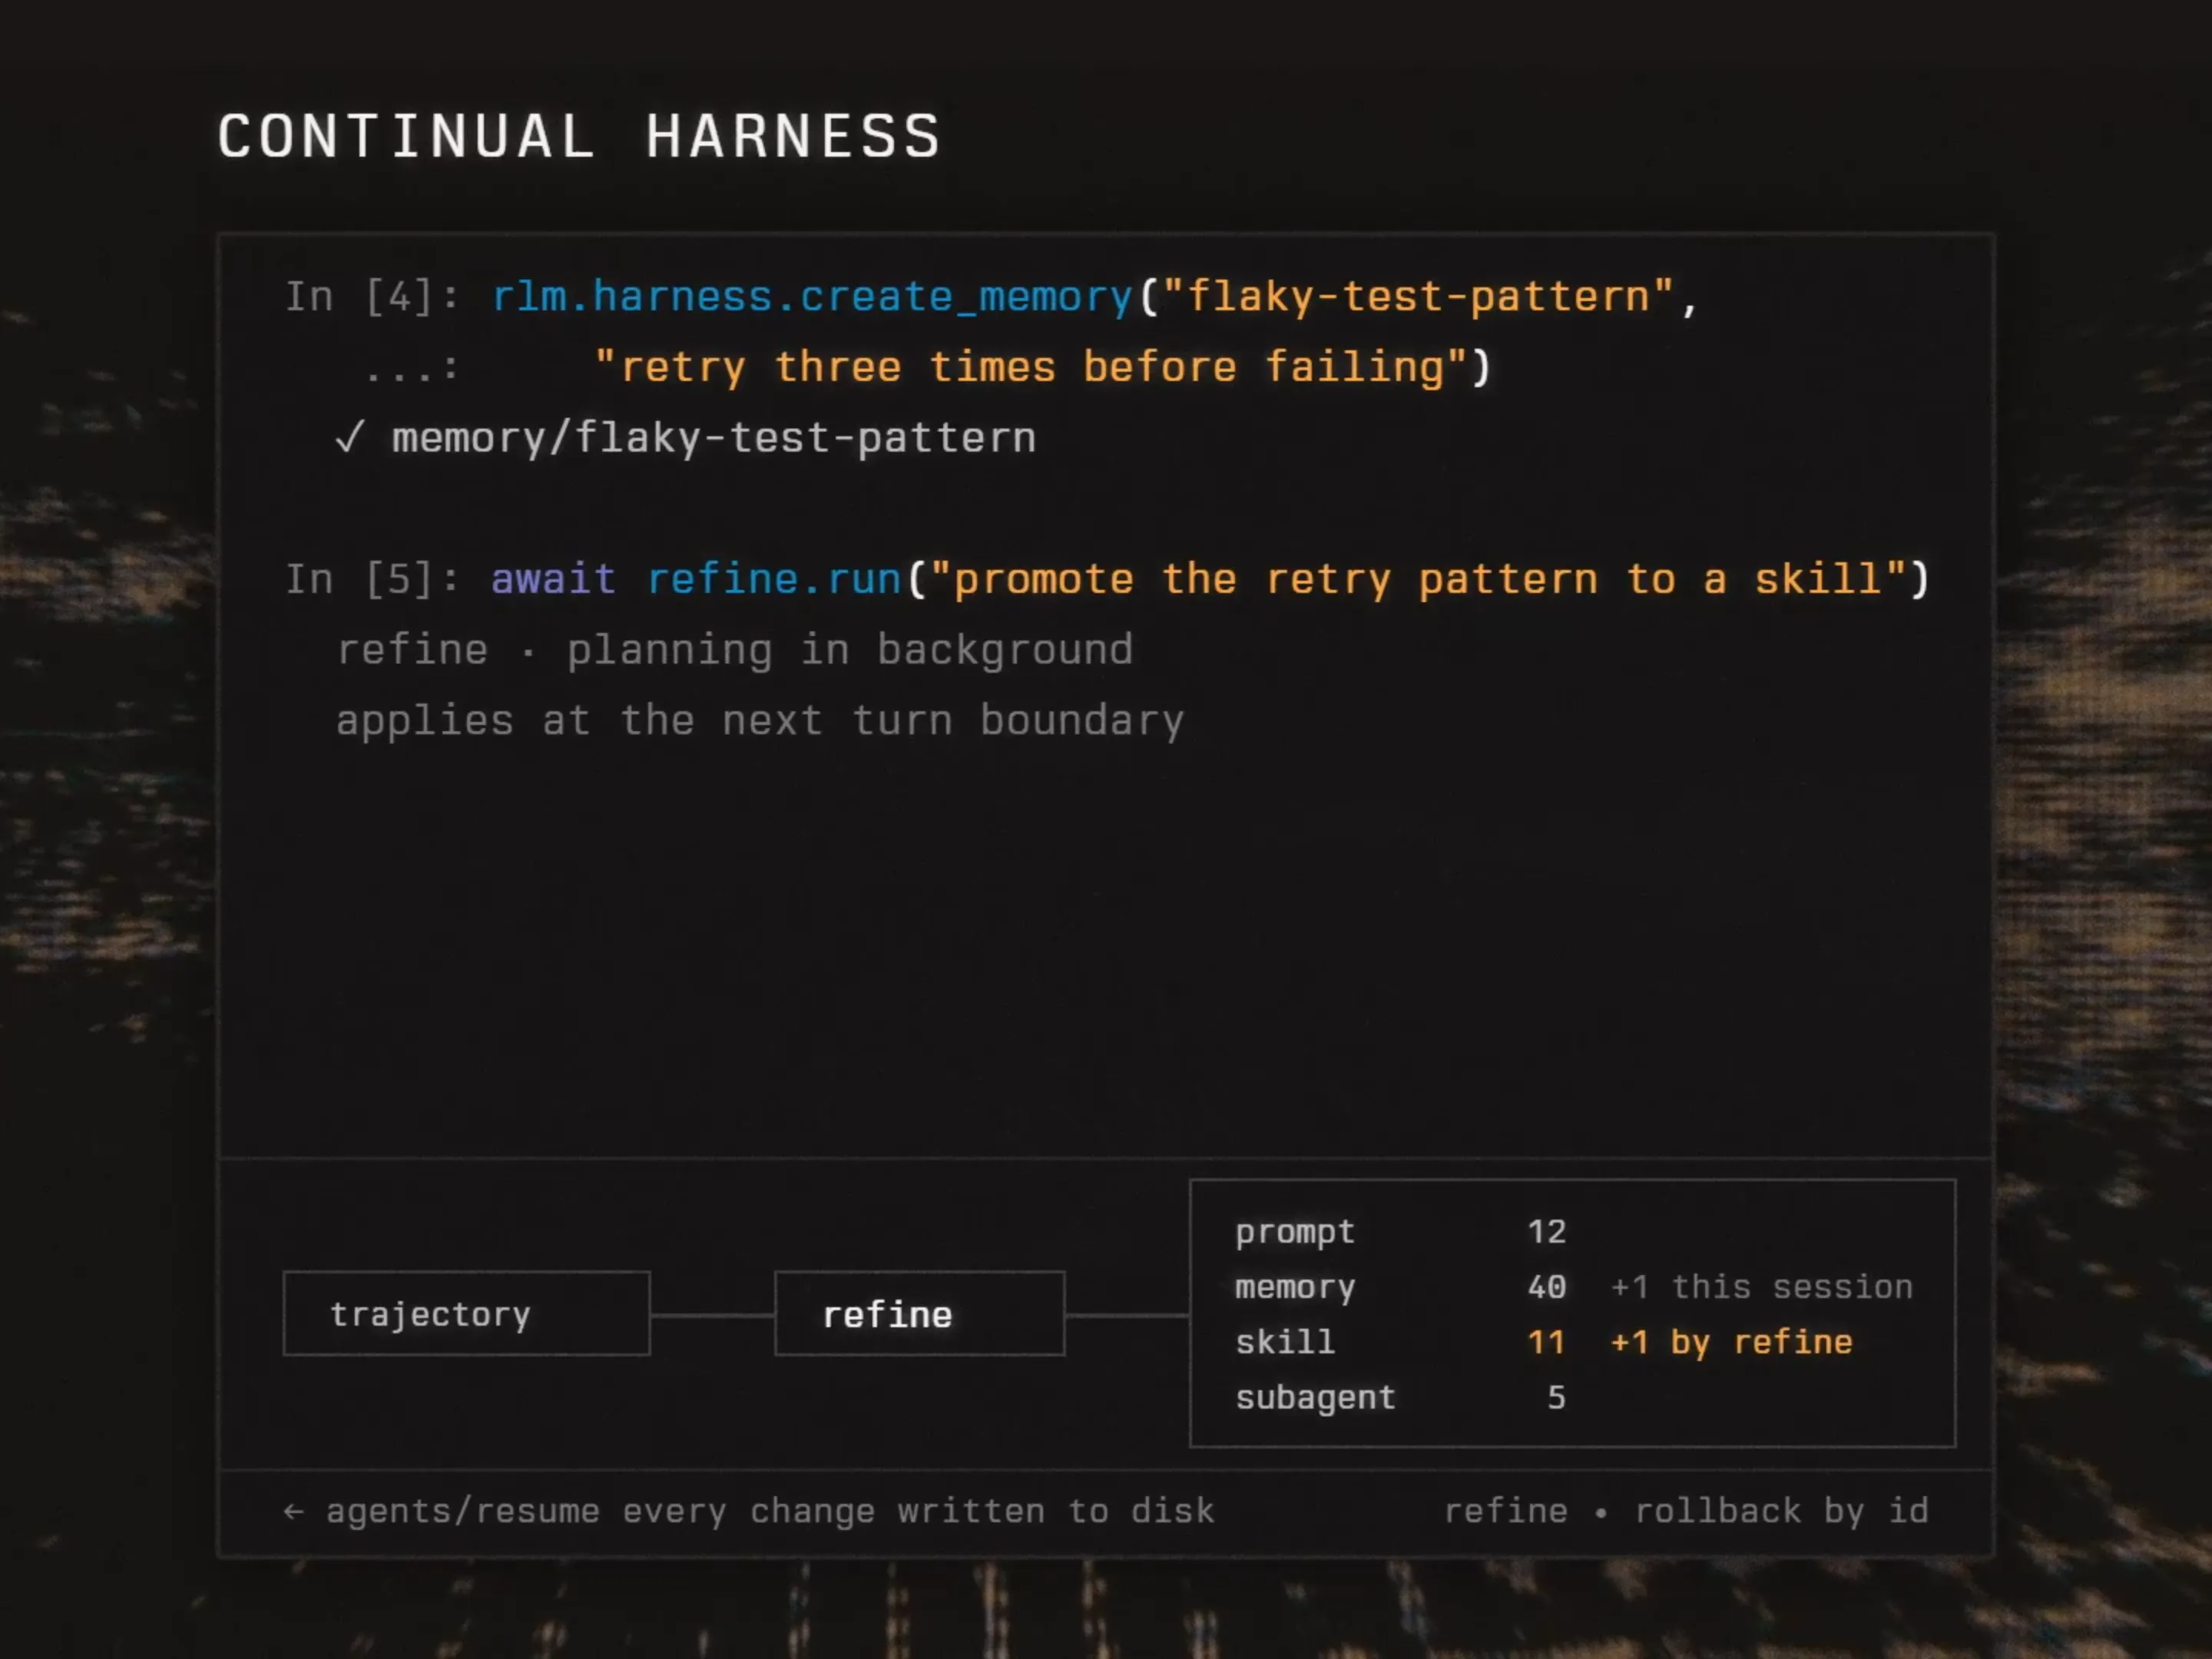The height and width of the screenshot is (1659, 2212).
Task: Click "promote the retry pattern to a skill"
Action: (x=1418, y=580)
